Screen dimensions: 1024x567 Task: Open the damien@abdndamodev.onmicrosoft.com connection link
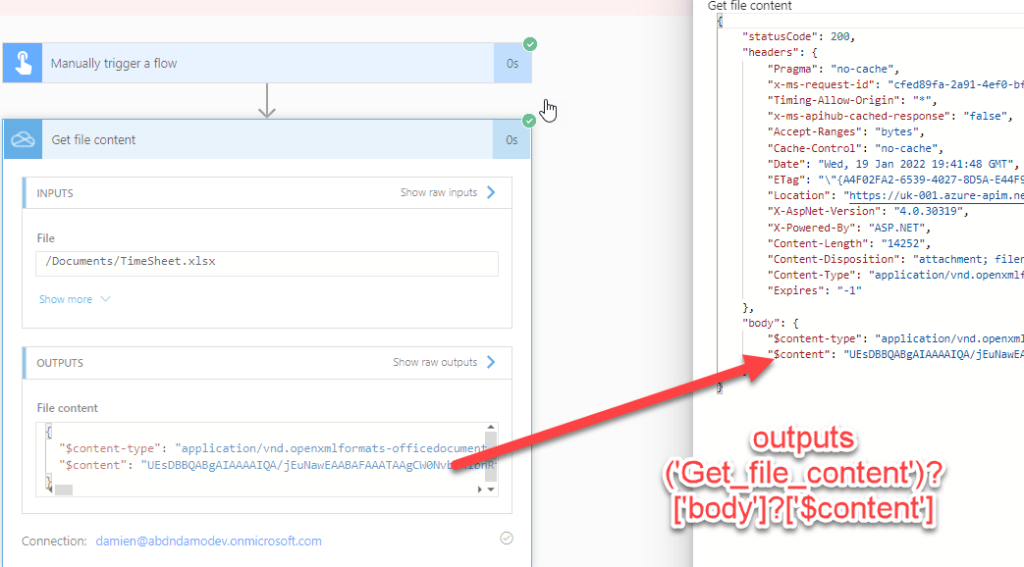pos(209,541)
